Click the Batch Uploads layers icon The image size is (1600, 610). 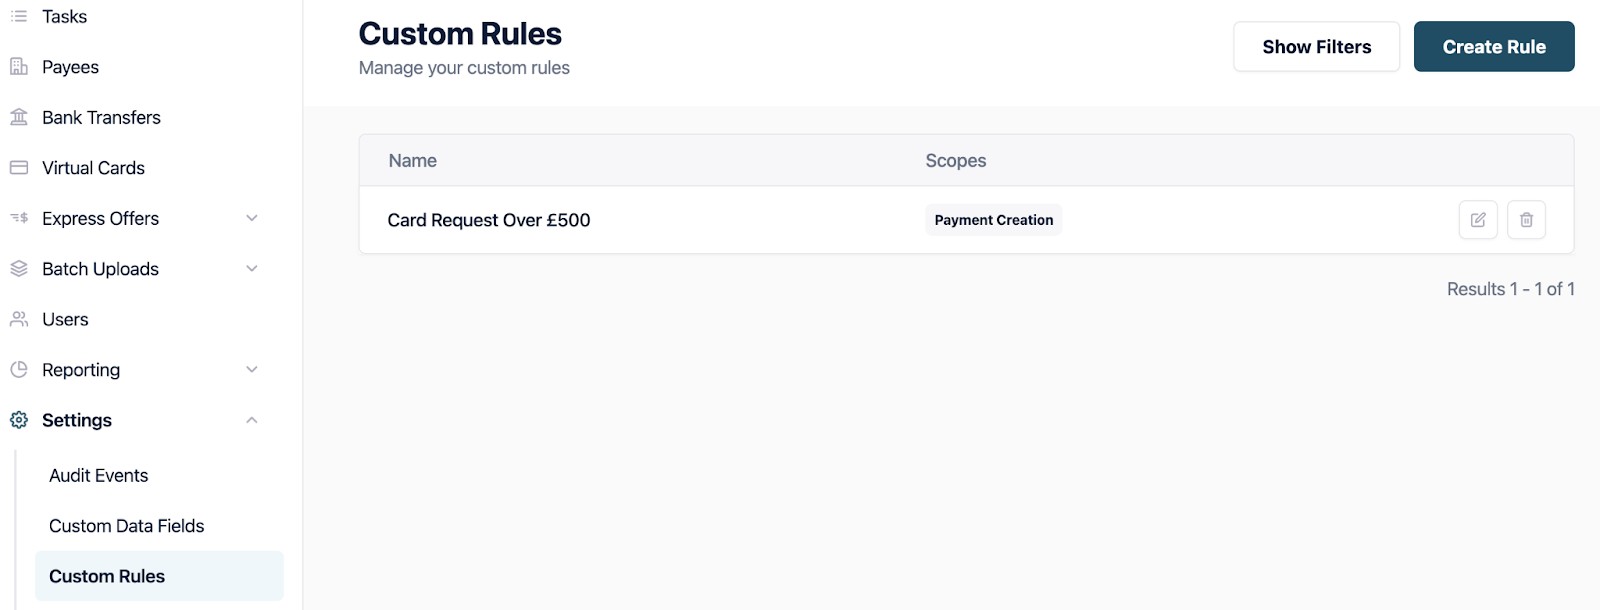pos(19,269)
